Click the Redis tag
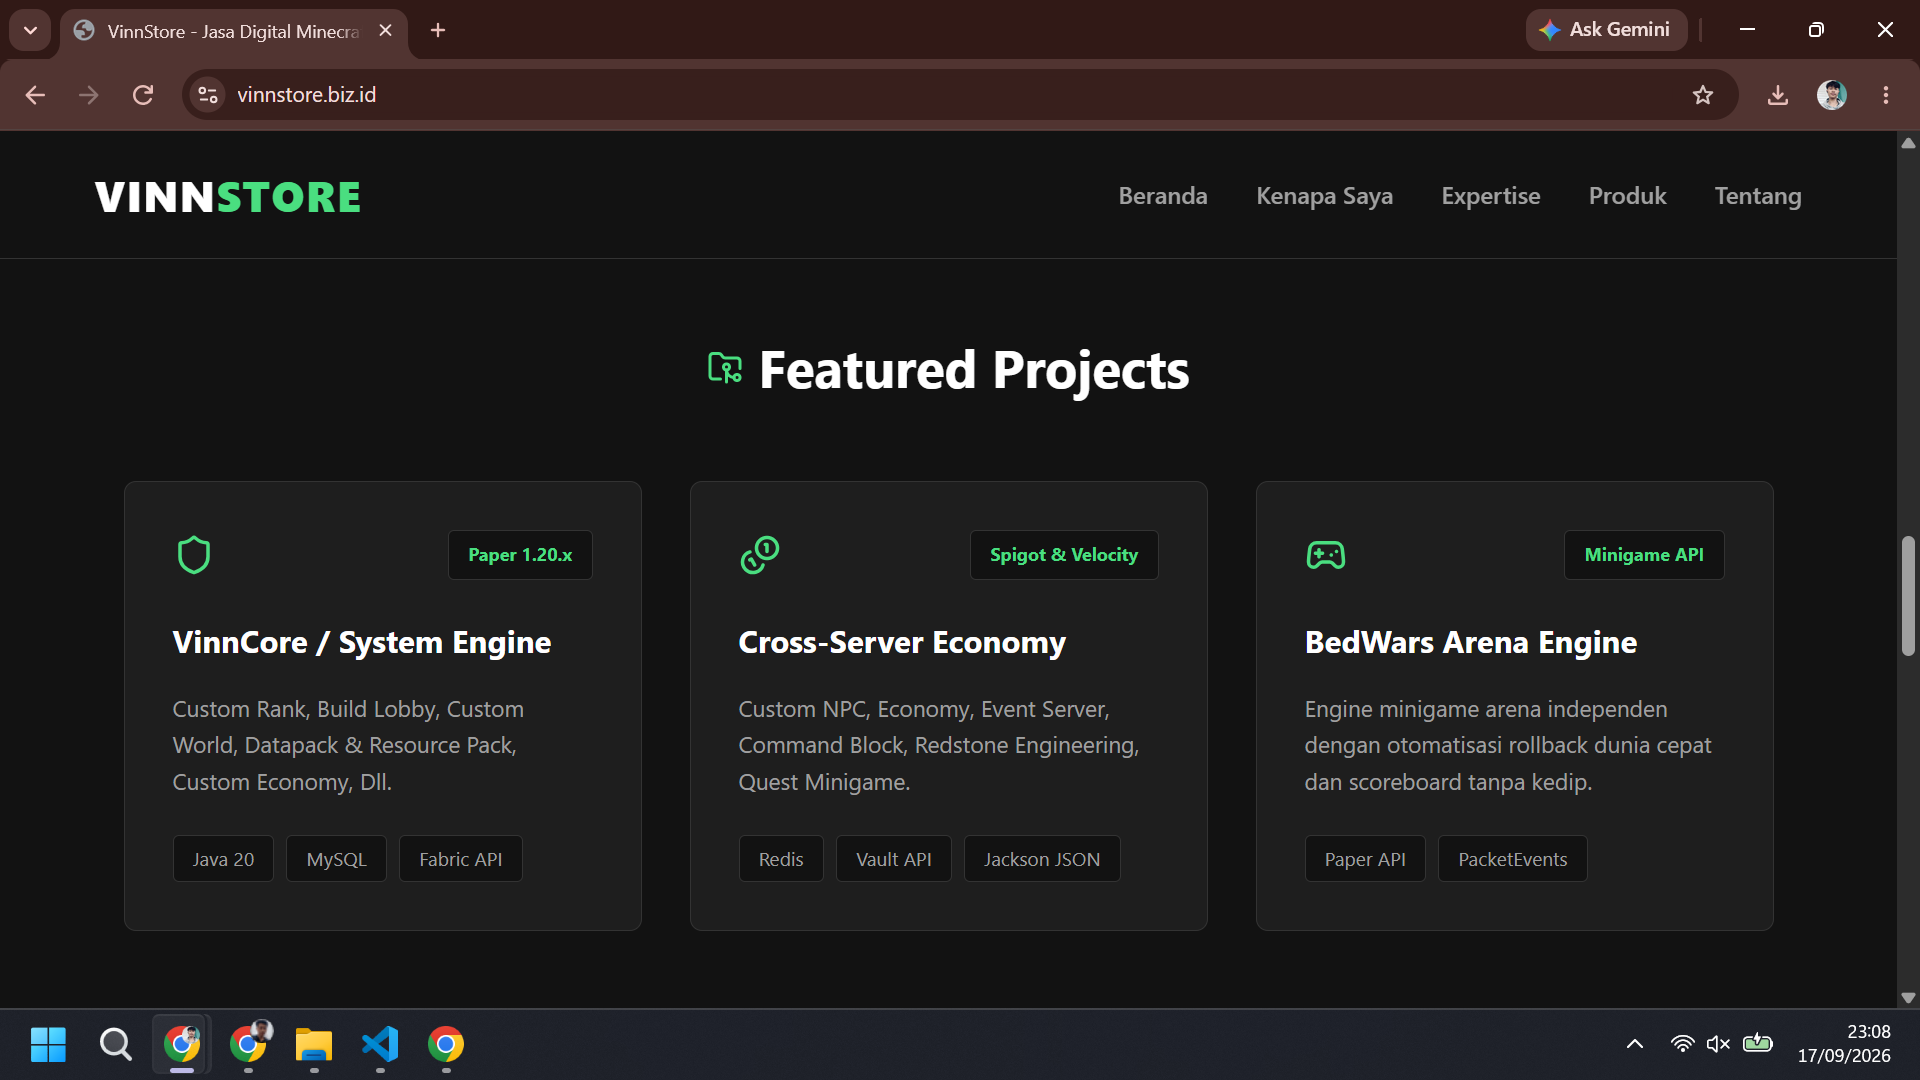The height and width of the screenshot is (1080, 1920). pos(781,859)
